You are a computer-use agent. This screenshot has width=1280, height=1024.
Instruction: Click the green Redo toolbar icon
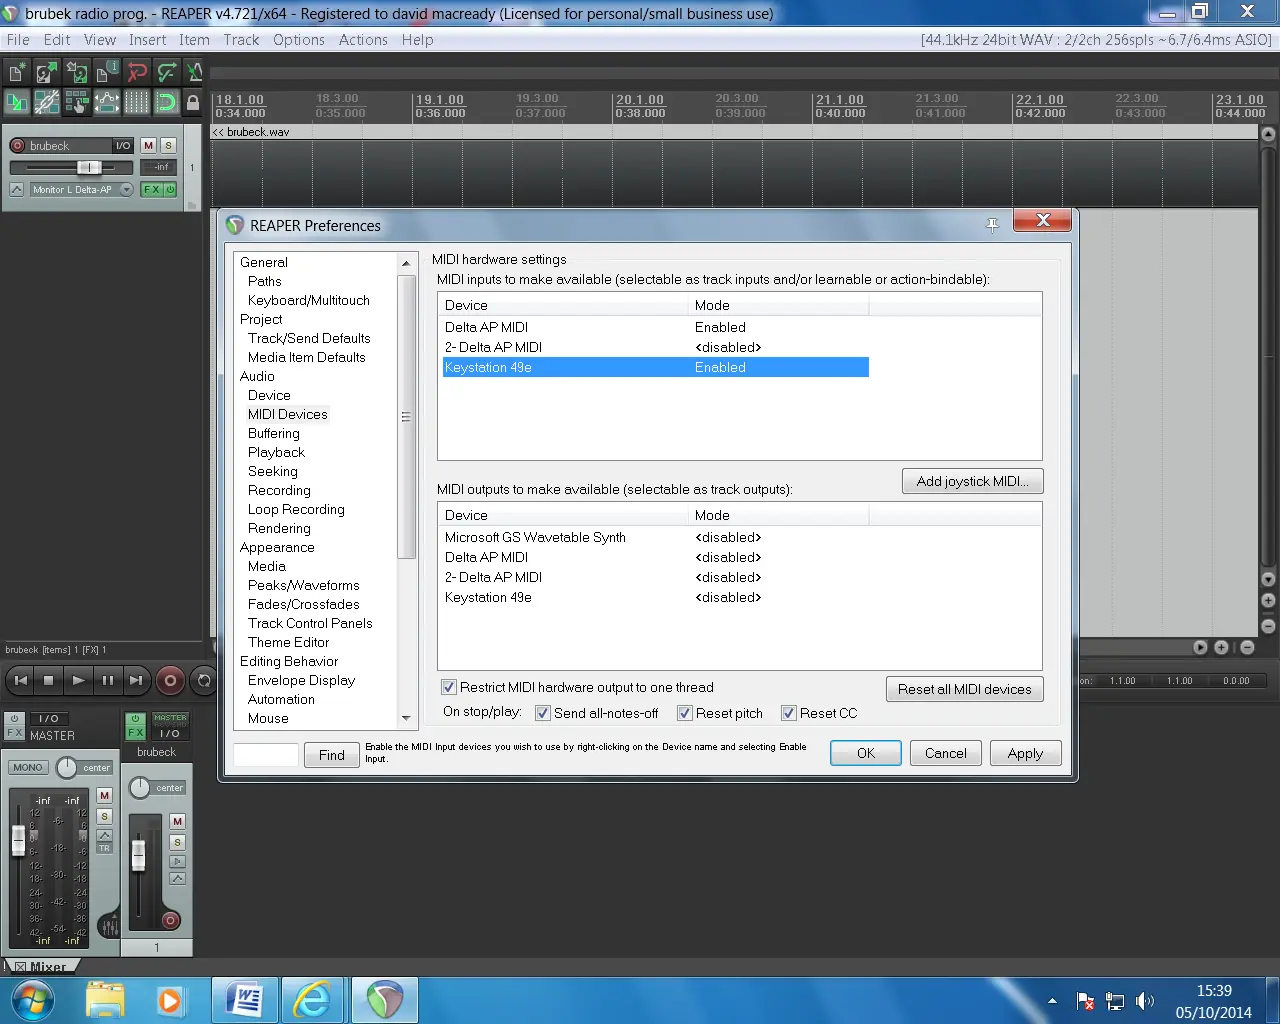pos(167,72)
